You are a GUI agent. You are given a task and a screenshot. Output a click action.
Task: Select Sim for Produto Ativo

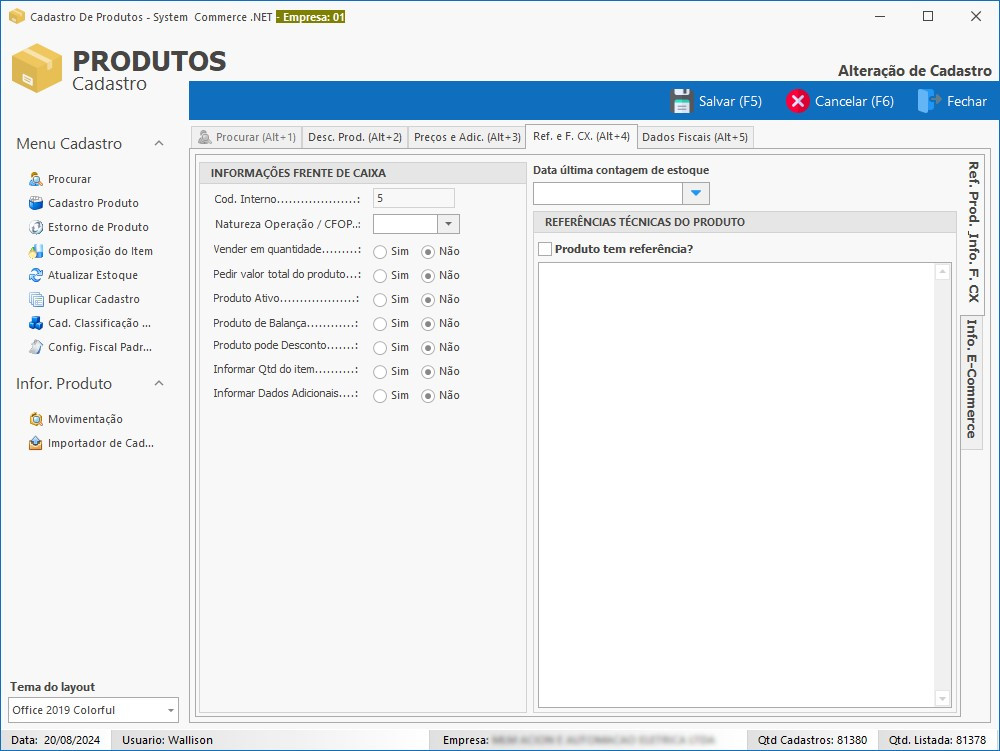coord(380,299)
